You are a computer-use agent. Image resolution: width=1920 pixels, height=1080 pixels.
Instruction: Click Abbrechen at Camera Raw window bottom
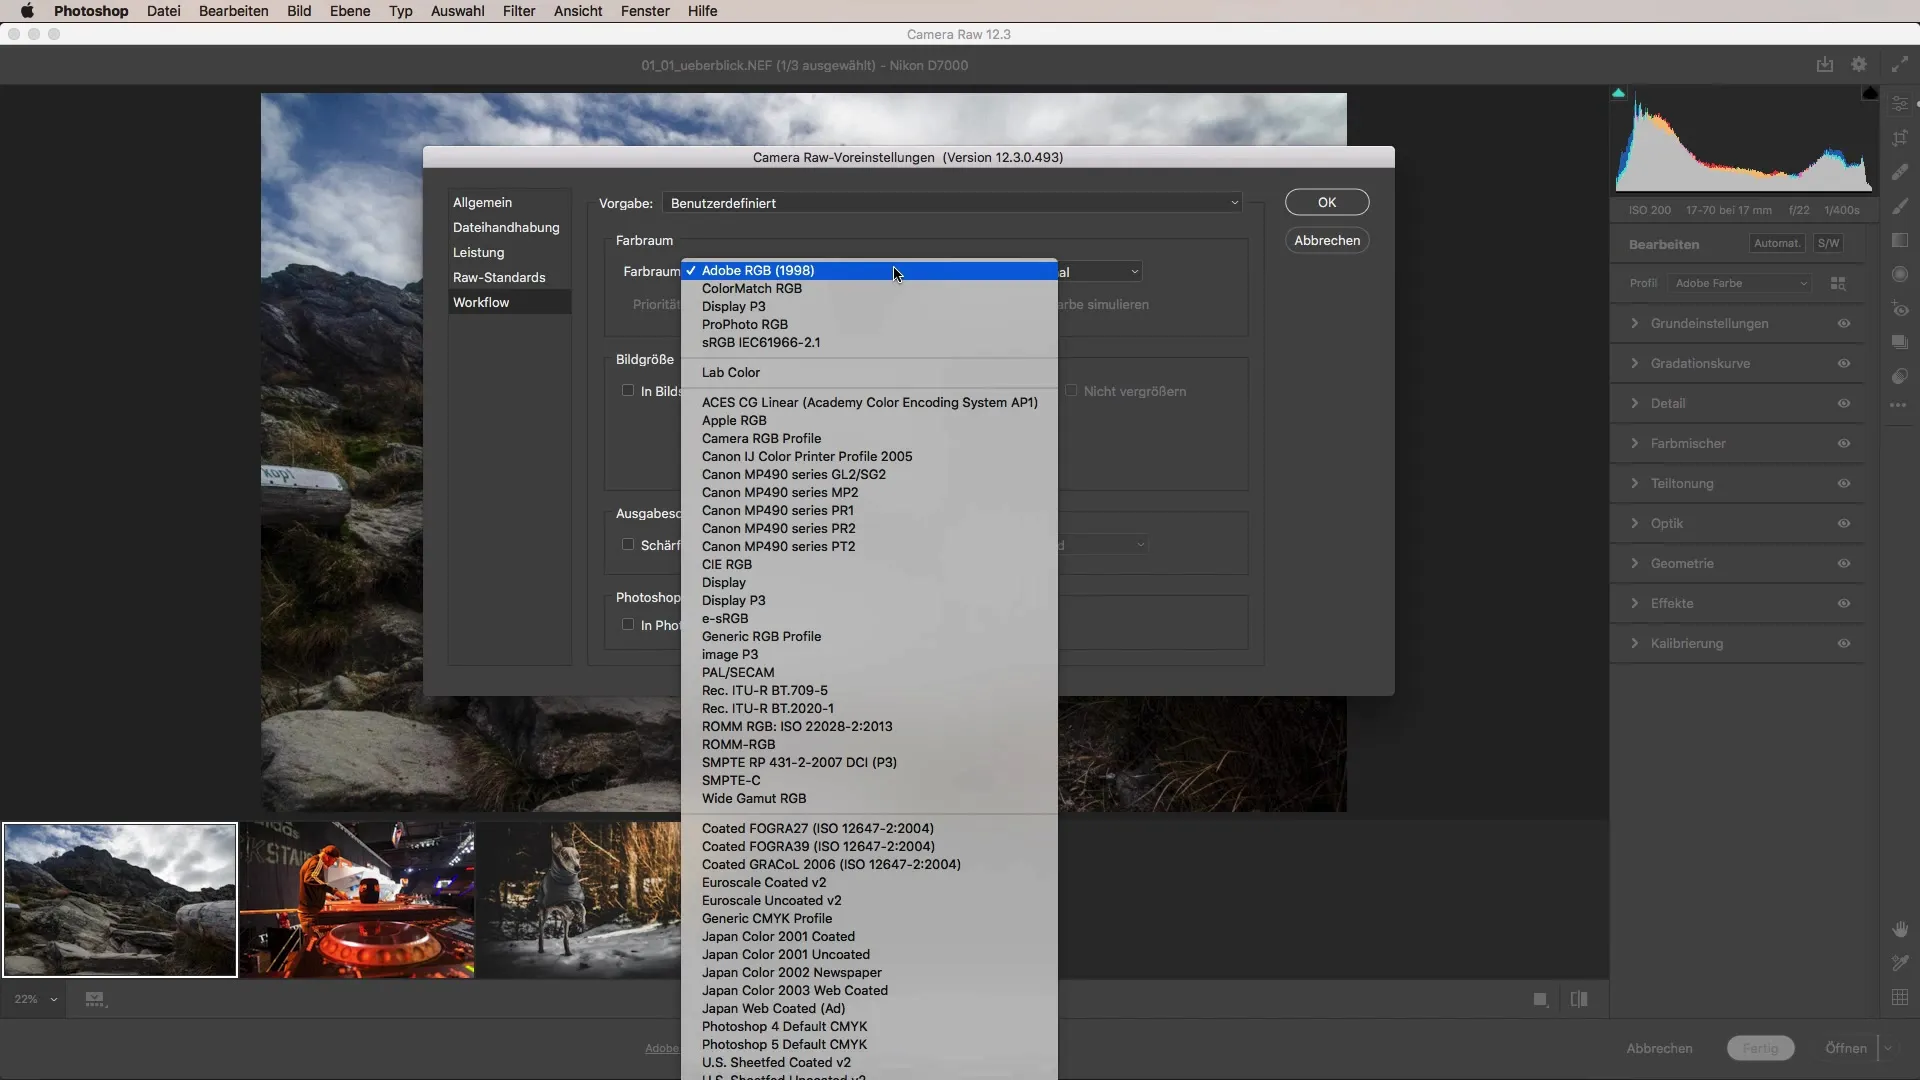(x=1659, y=1048)
